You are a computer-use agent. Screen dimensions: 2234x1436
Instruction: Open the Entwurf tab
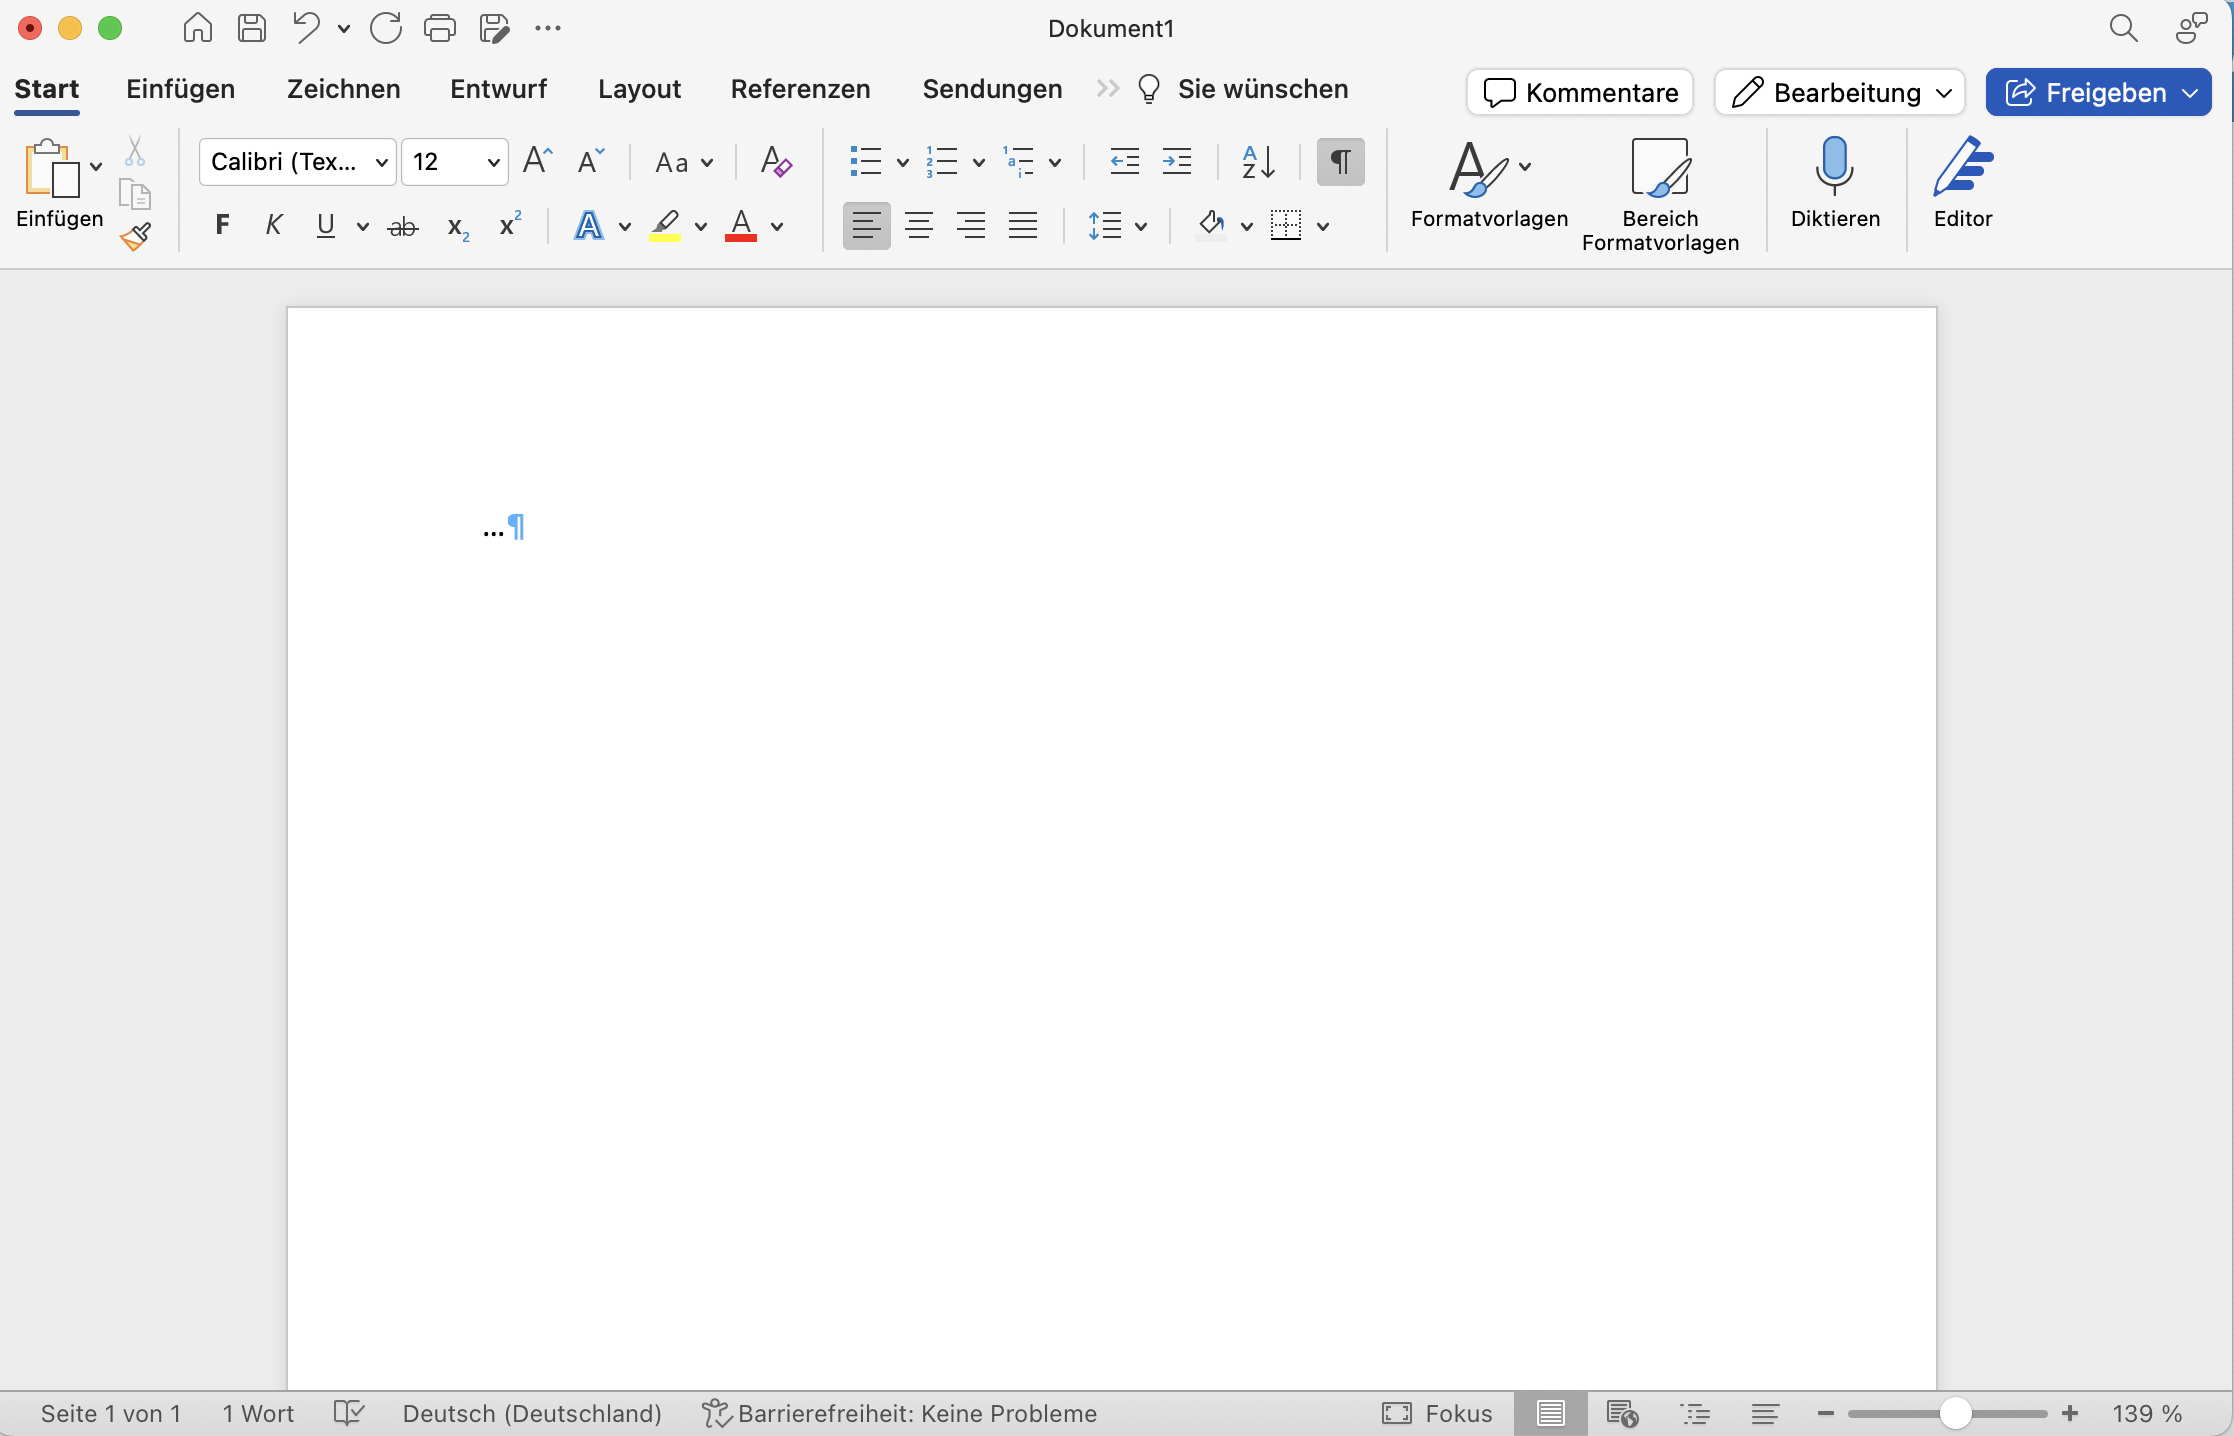(498, 89)
